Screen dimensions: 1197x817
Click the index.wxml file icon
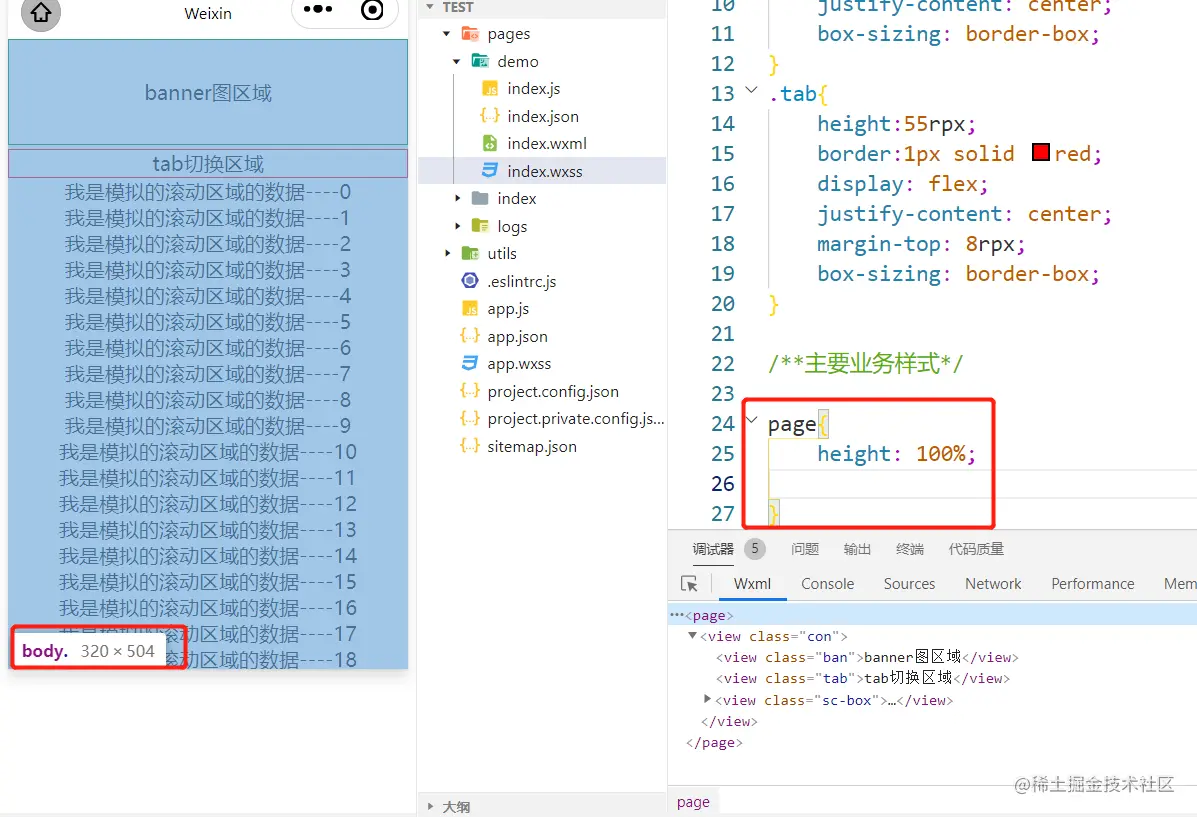[x=490, y=144]
